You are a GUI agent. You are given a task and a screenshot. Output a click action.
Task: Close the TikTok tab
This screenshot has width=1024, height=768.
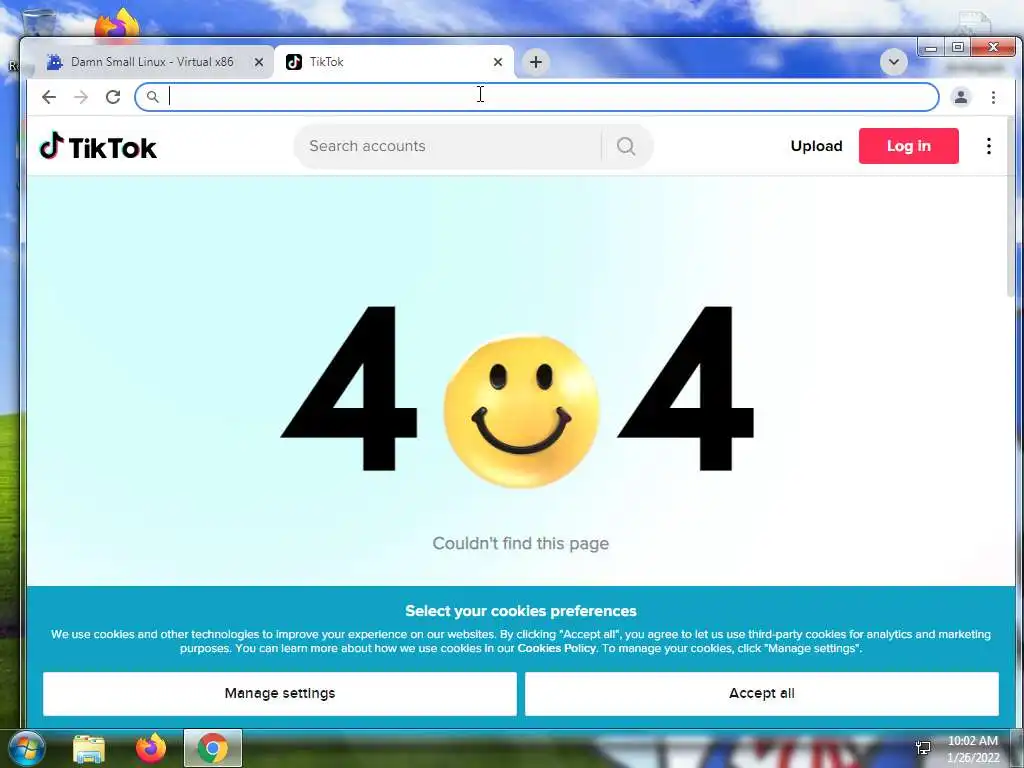(498, 62)
